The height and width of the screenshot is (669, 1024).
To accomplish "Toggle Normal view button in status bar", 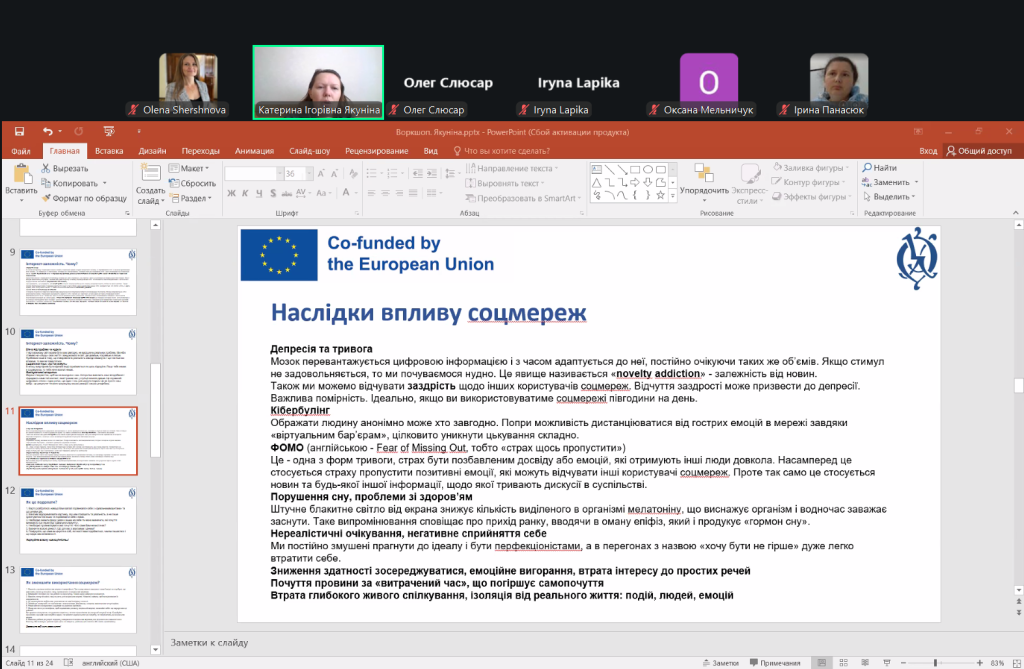I will pos(821,662).
